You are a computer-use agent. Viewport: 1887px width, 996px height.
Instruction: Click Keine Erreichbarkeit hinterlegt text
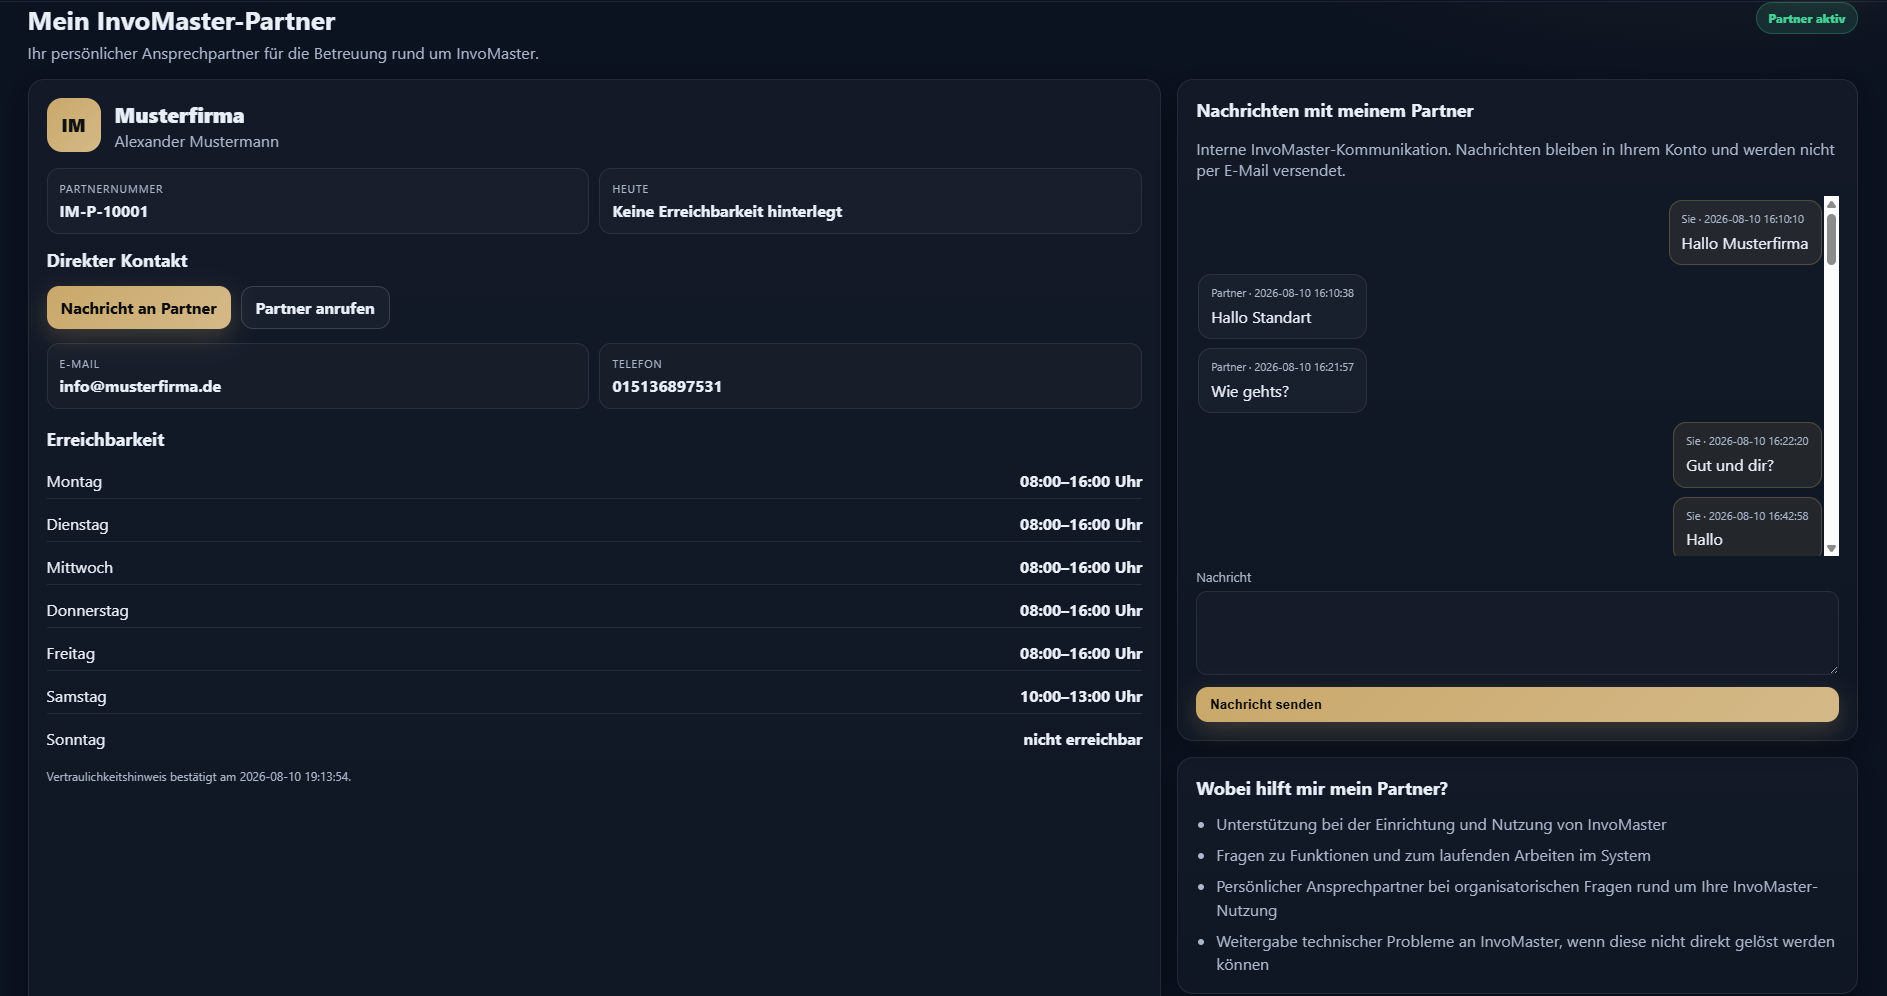727,211
